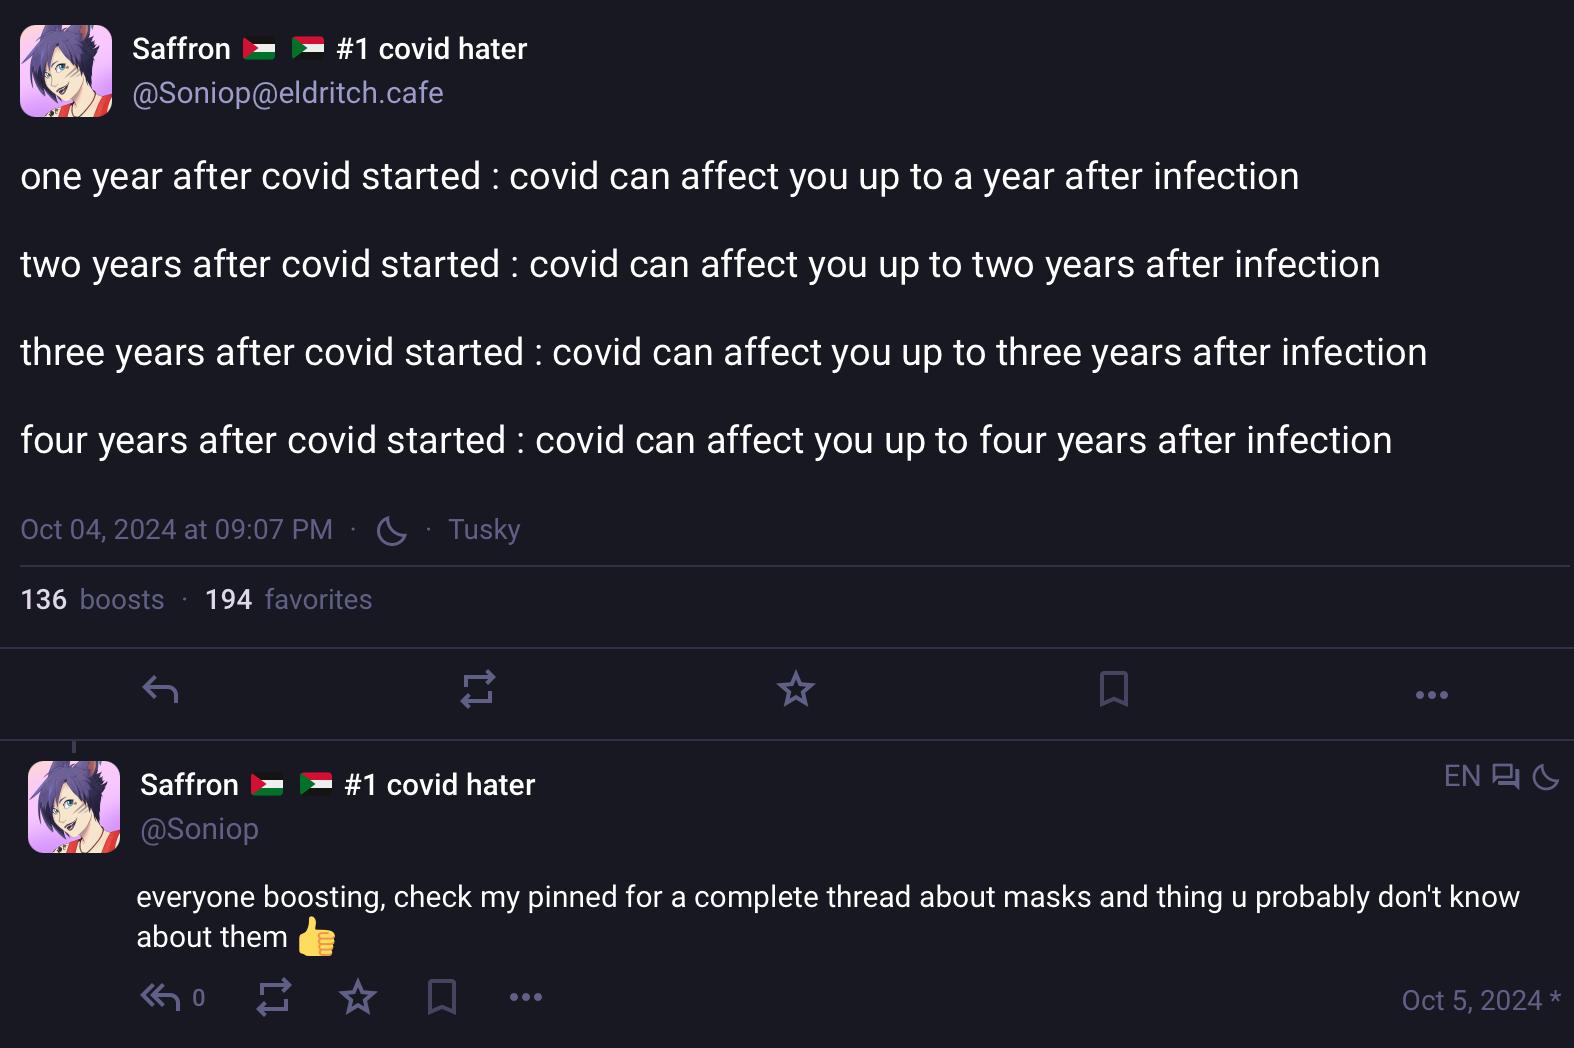Open more options for main post
The image size is (1574, 1048).
point(1431,694)
